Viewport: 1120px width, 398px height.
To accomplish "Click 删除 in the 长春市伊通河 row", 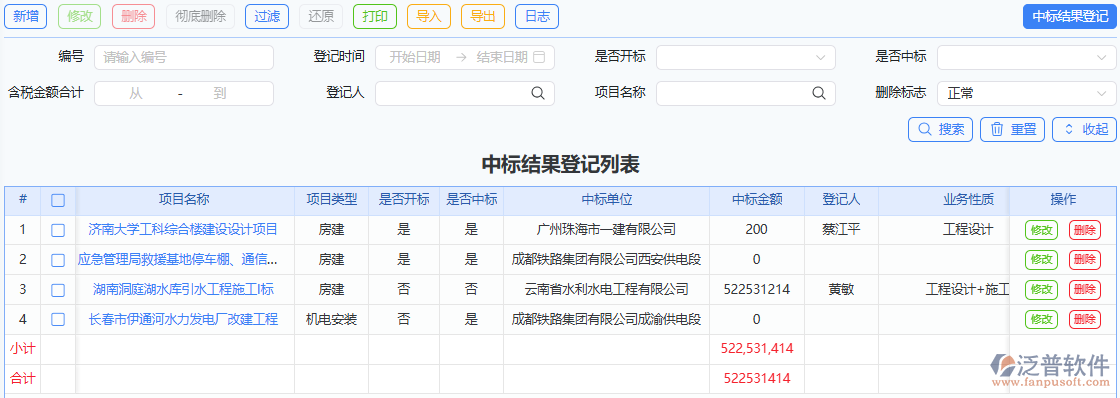I will pos(1084,319).
